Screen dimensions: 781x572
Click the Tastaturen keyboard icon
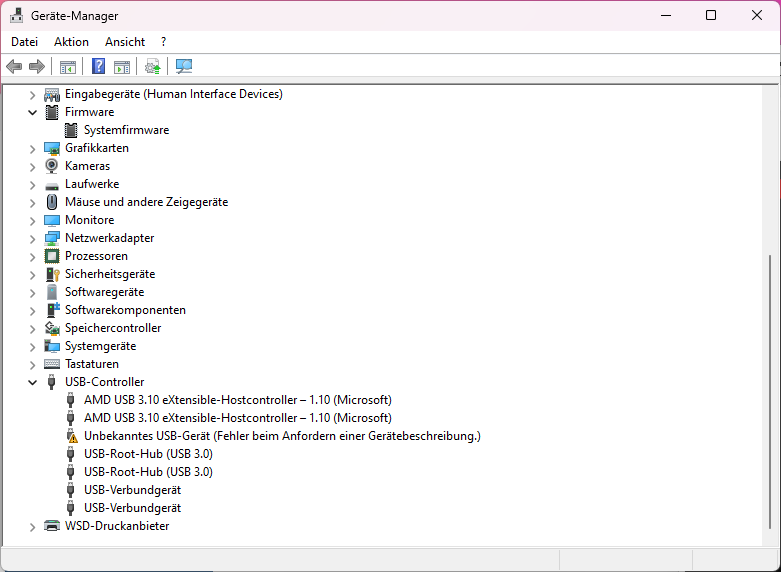click(52, 364)
